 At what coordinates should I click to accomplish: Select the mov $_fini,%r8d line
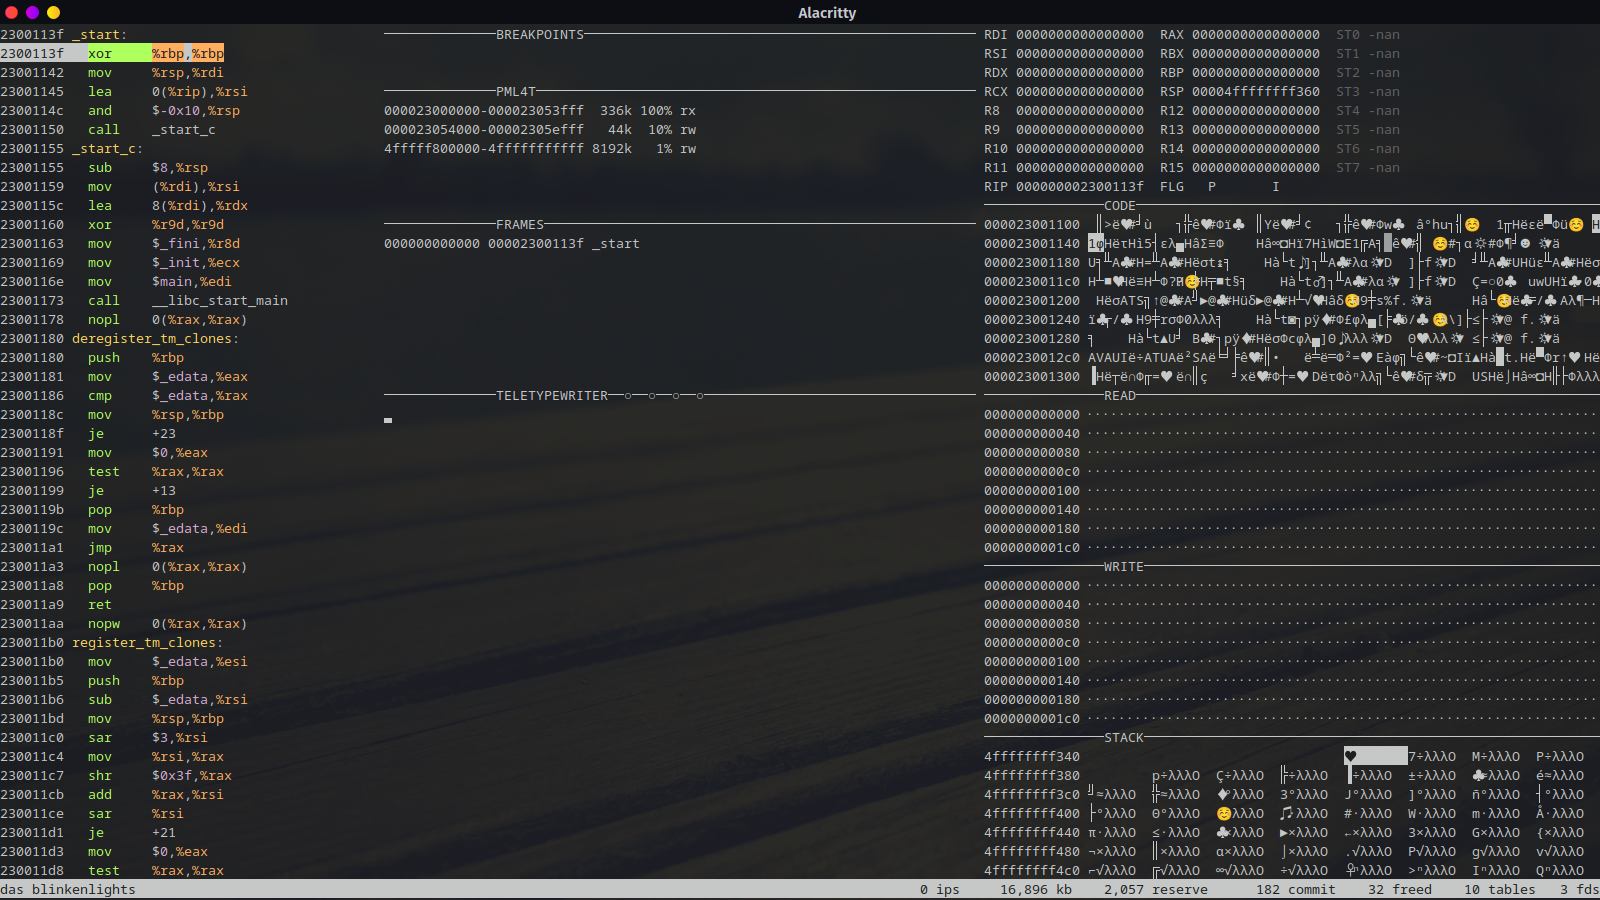click(x=120, y=244)
